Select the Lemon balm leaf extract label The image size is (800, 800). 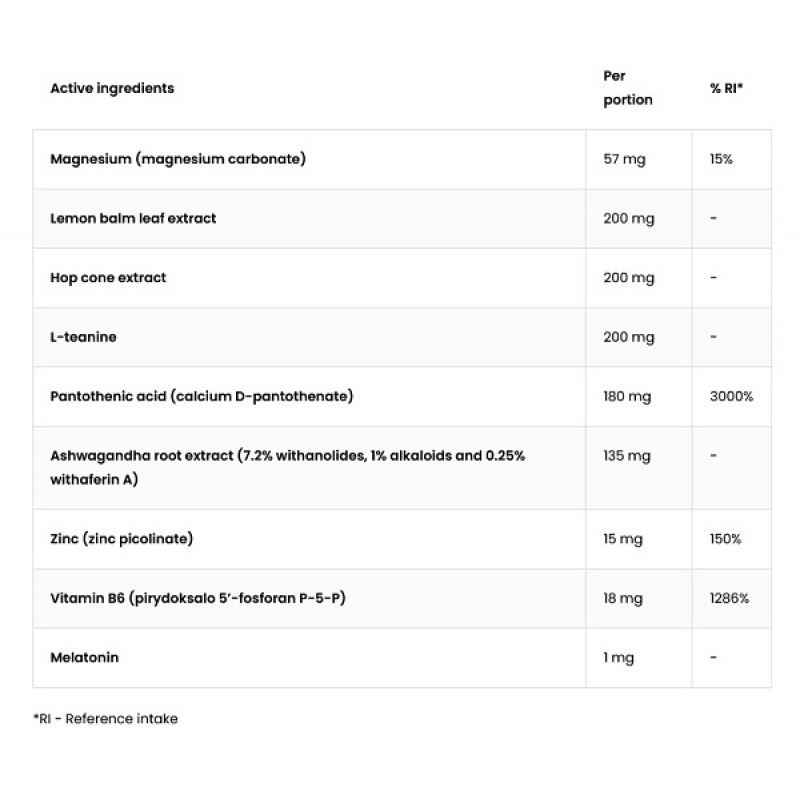[x=133, y=218]
